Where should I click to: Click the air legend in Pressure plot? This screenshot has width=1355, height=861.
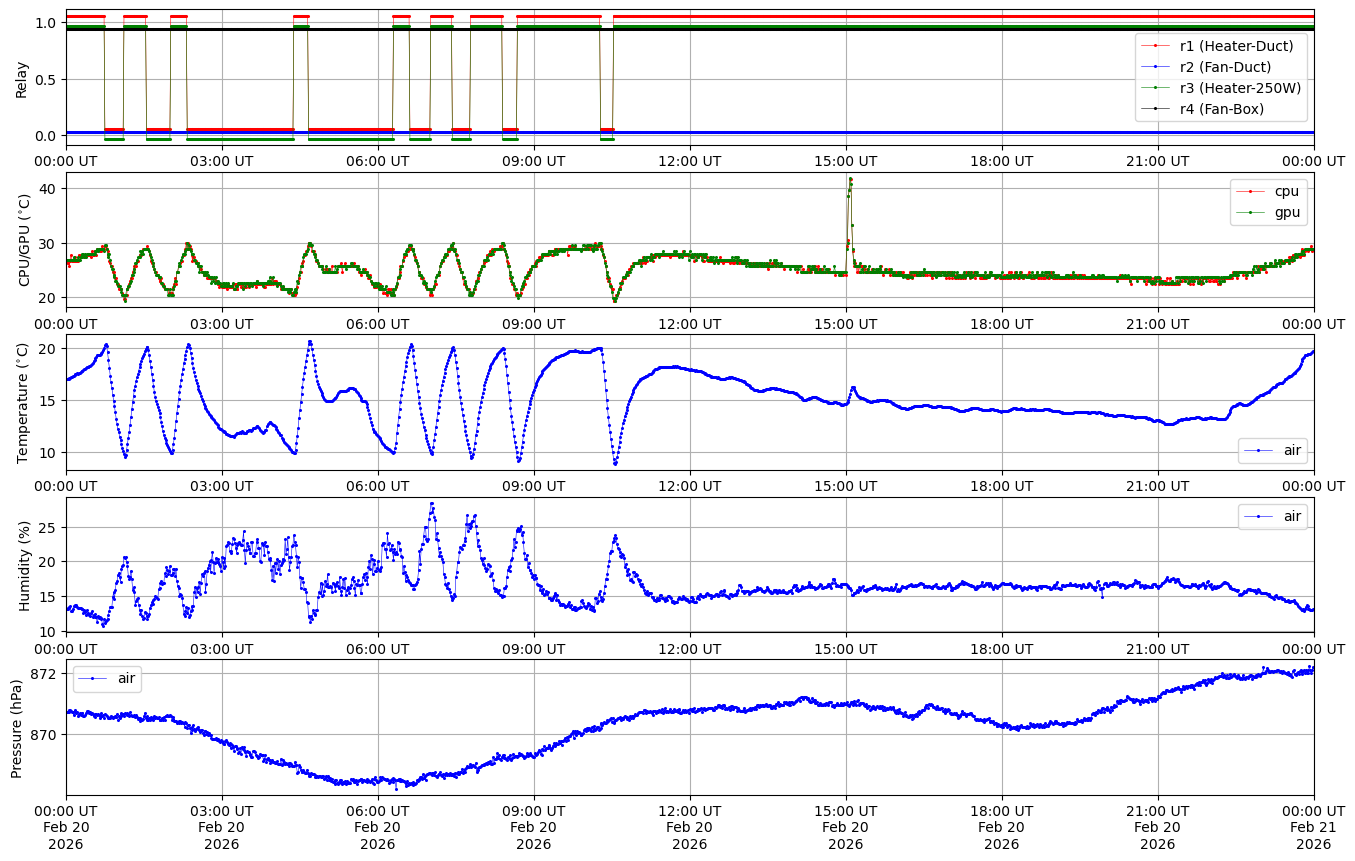(x=126, y=678)
